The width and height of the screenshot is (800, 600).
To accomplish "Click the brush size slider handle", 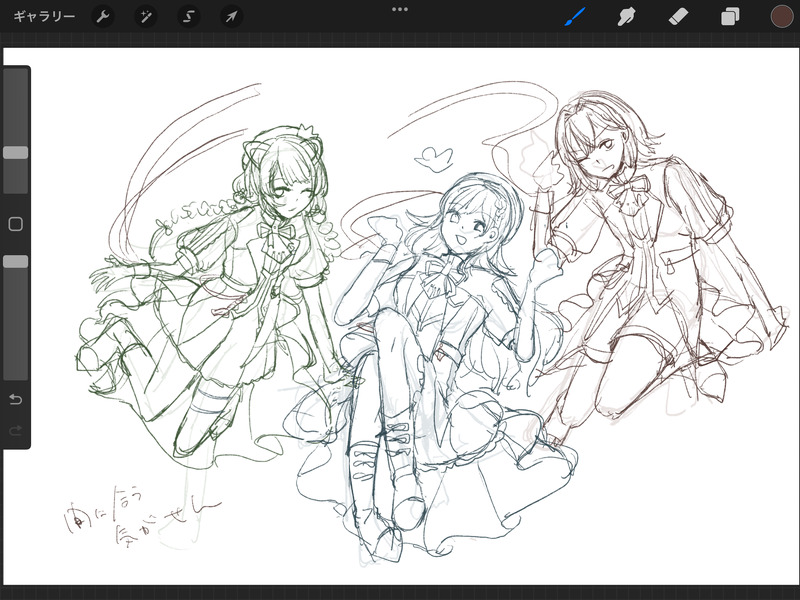I will pyautogui.click(x=16, y=153).
